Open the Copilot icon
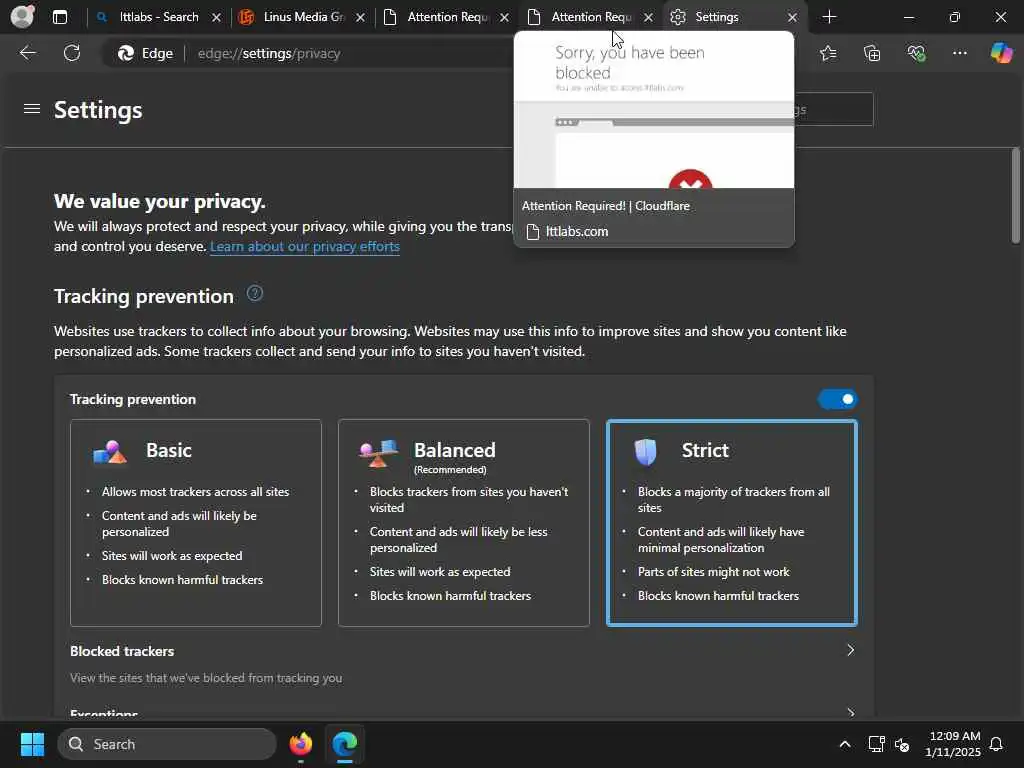 [1001, 53]
